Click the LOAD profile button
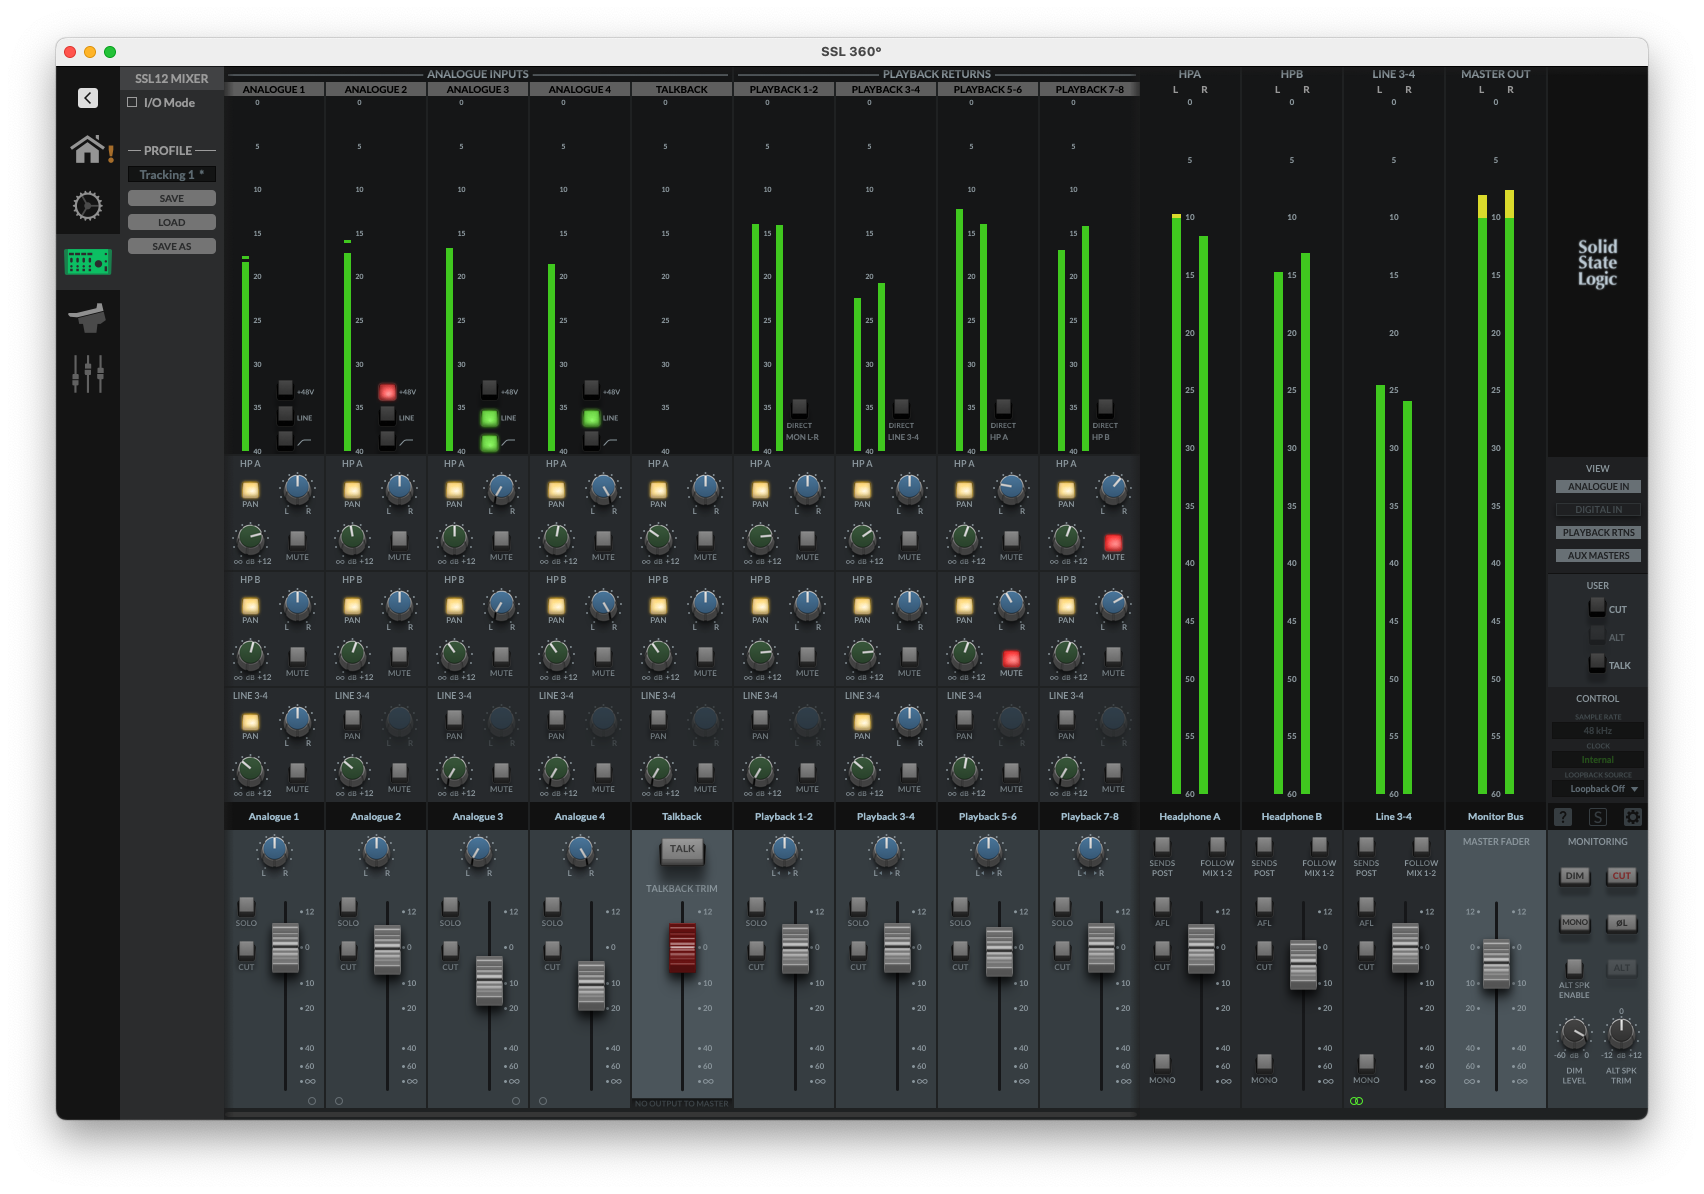This screenshot has height=1194, width=1704. pos(172,222)
